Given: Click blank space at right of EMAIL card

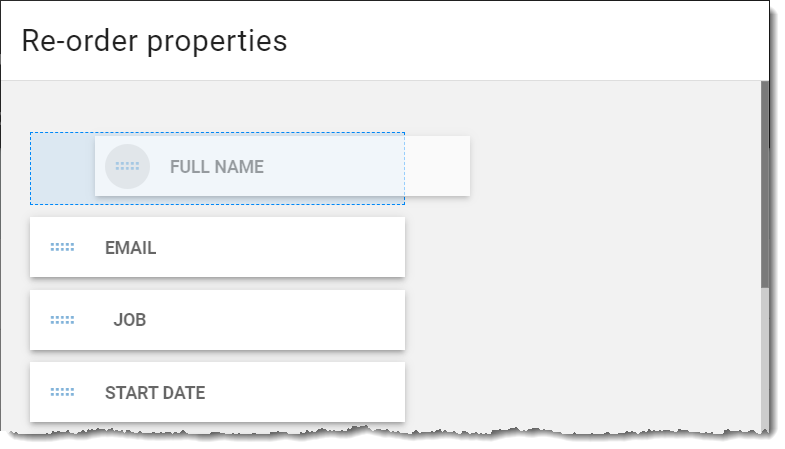Looking at the screenshot, I should (300, 247).
